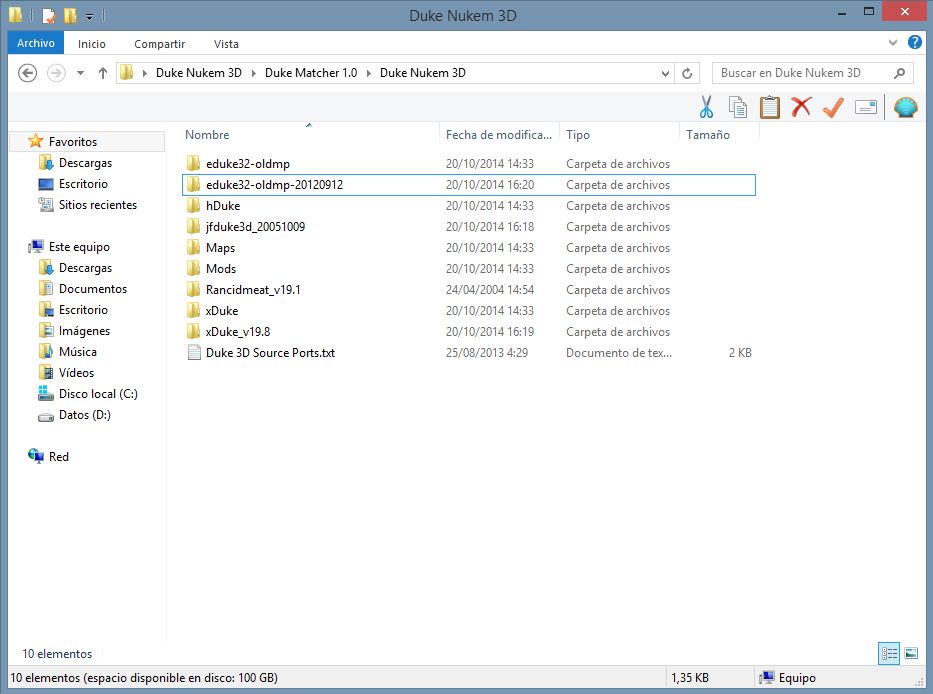This screenshot has height=694, width=933.
Task: Sort by Fecha de modificación column header
Action: coord(499,135)
